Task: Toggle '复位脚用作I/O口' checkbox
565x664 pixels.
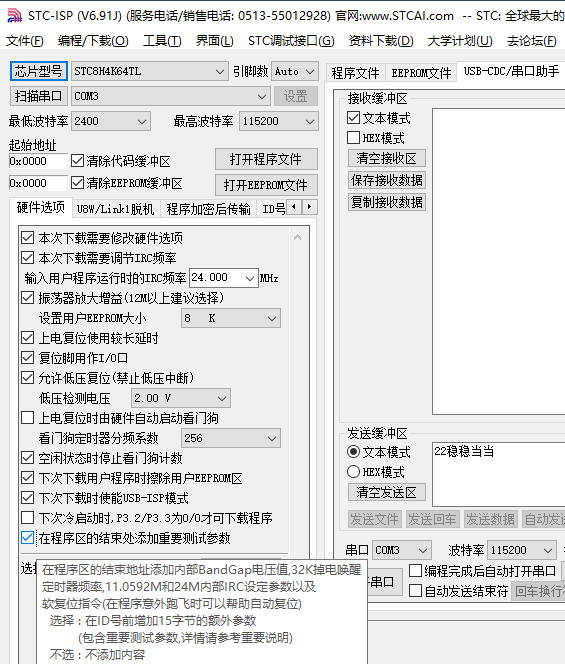Action: click(x=28, y=358)
